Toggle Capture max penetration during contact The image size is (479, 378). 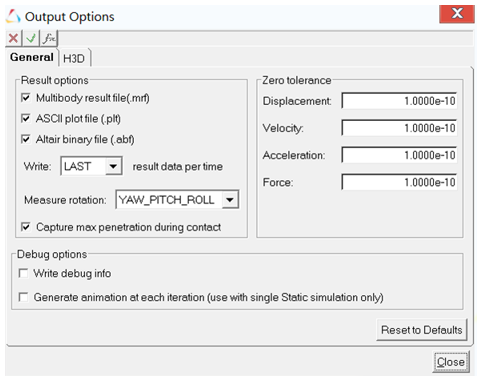pos(26,227)
